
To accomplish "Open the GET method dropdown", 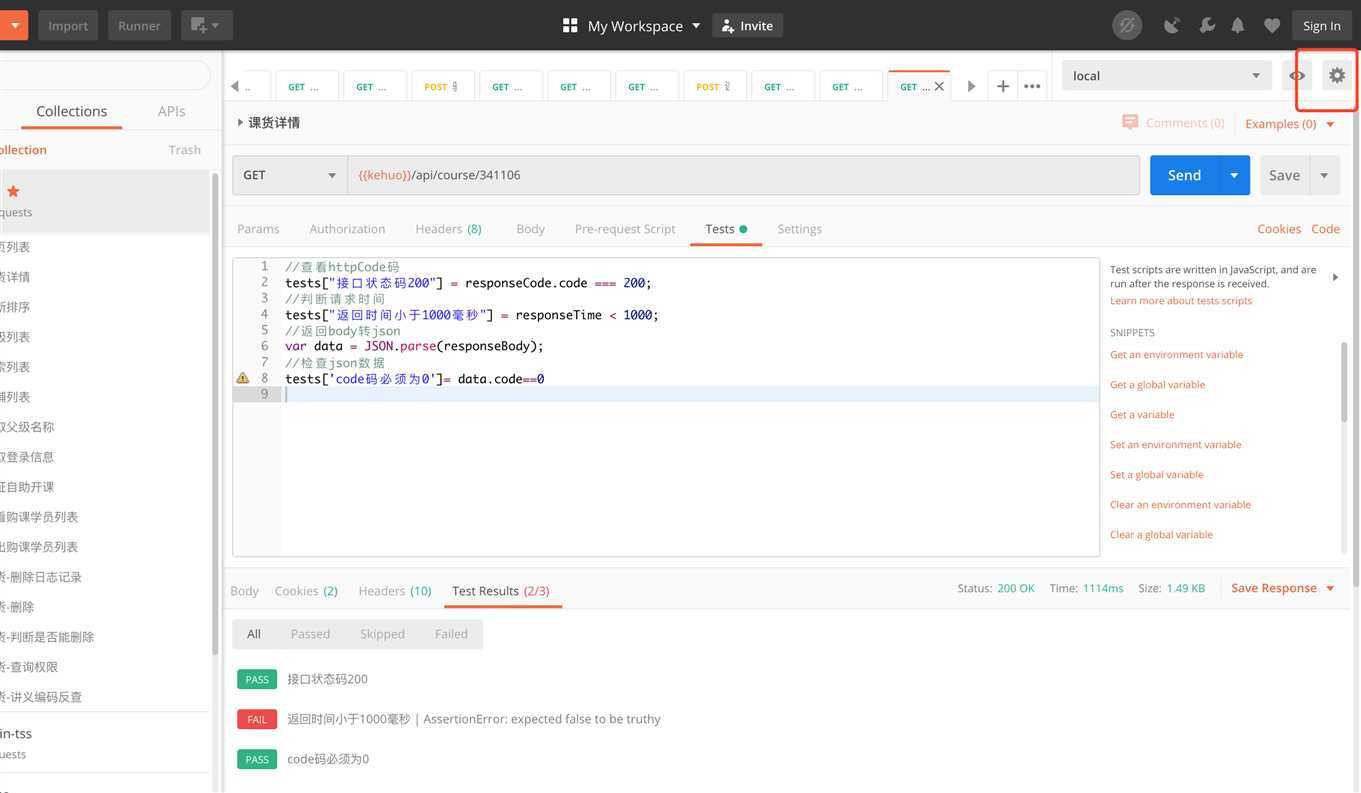I will pos(290,175).
